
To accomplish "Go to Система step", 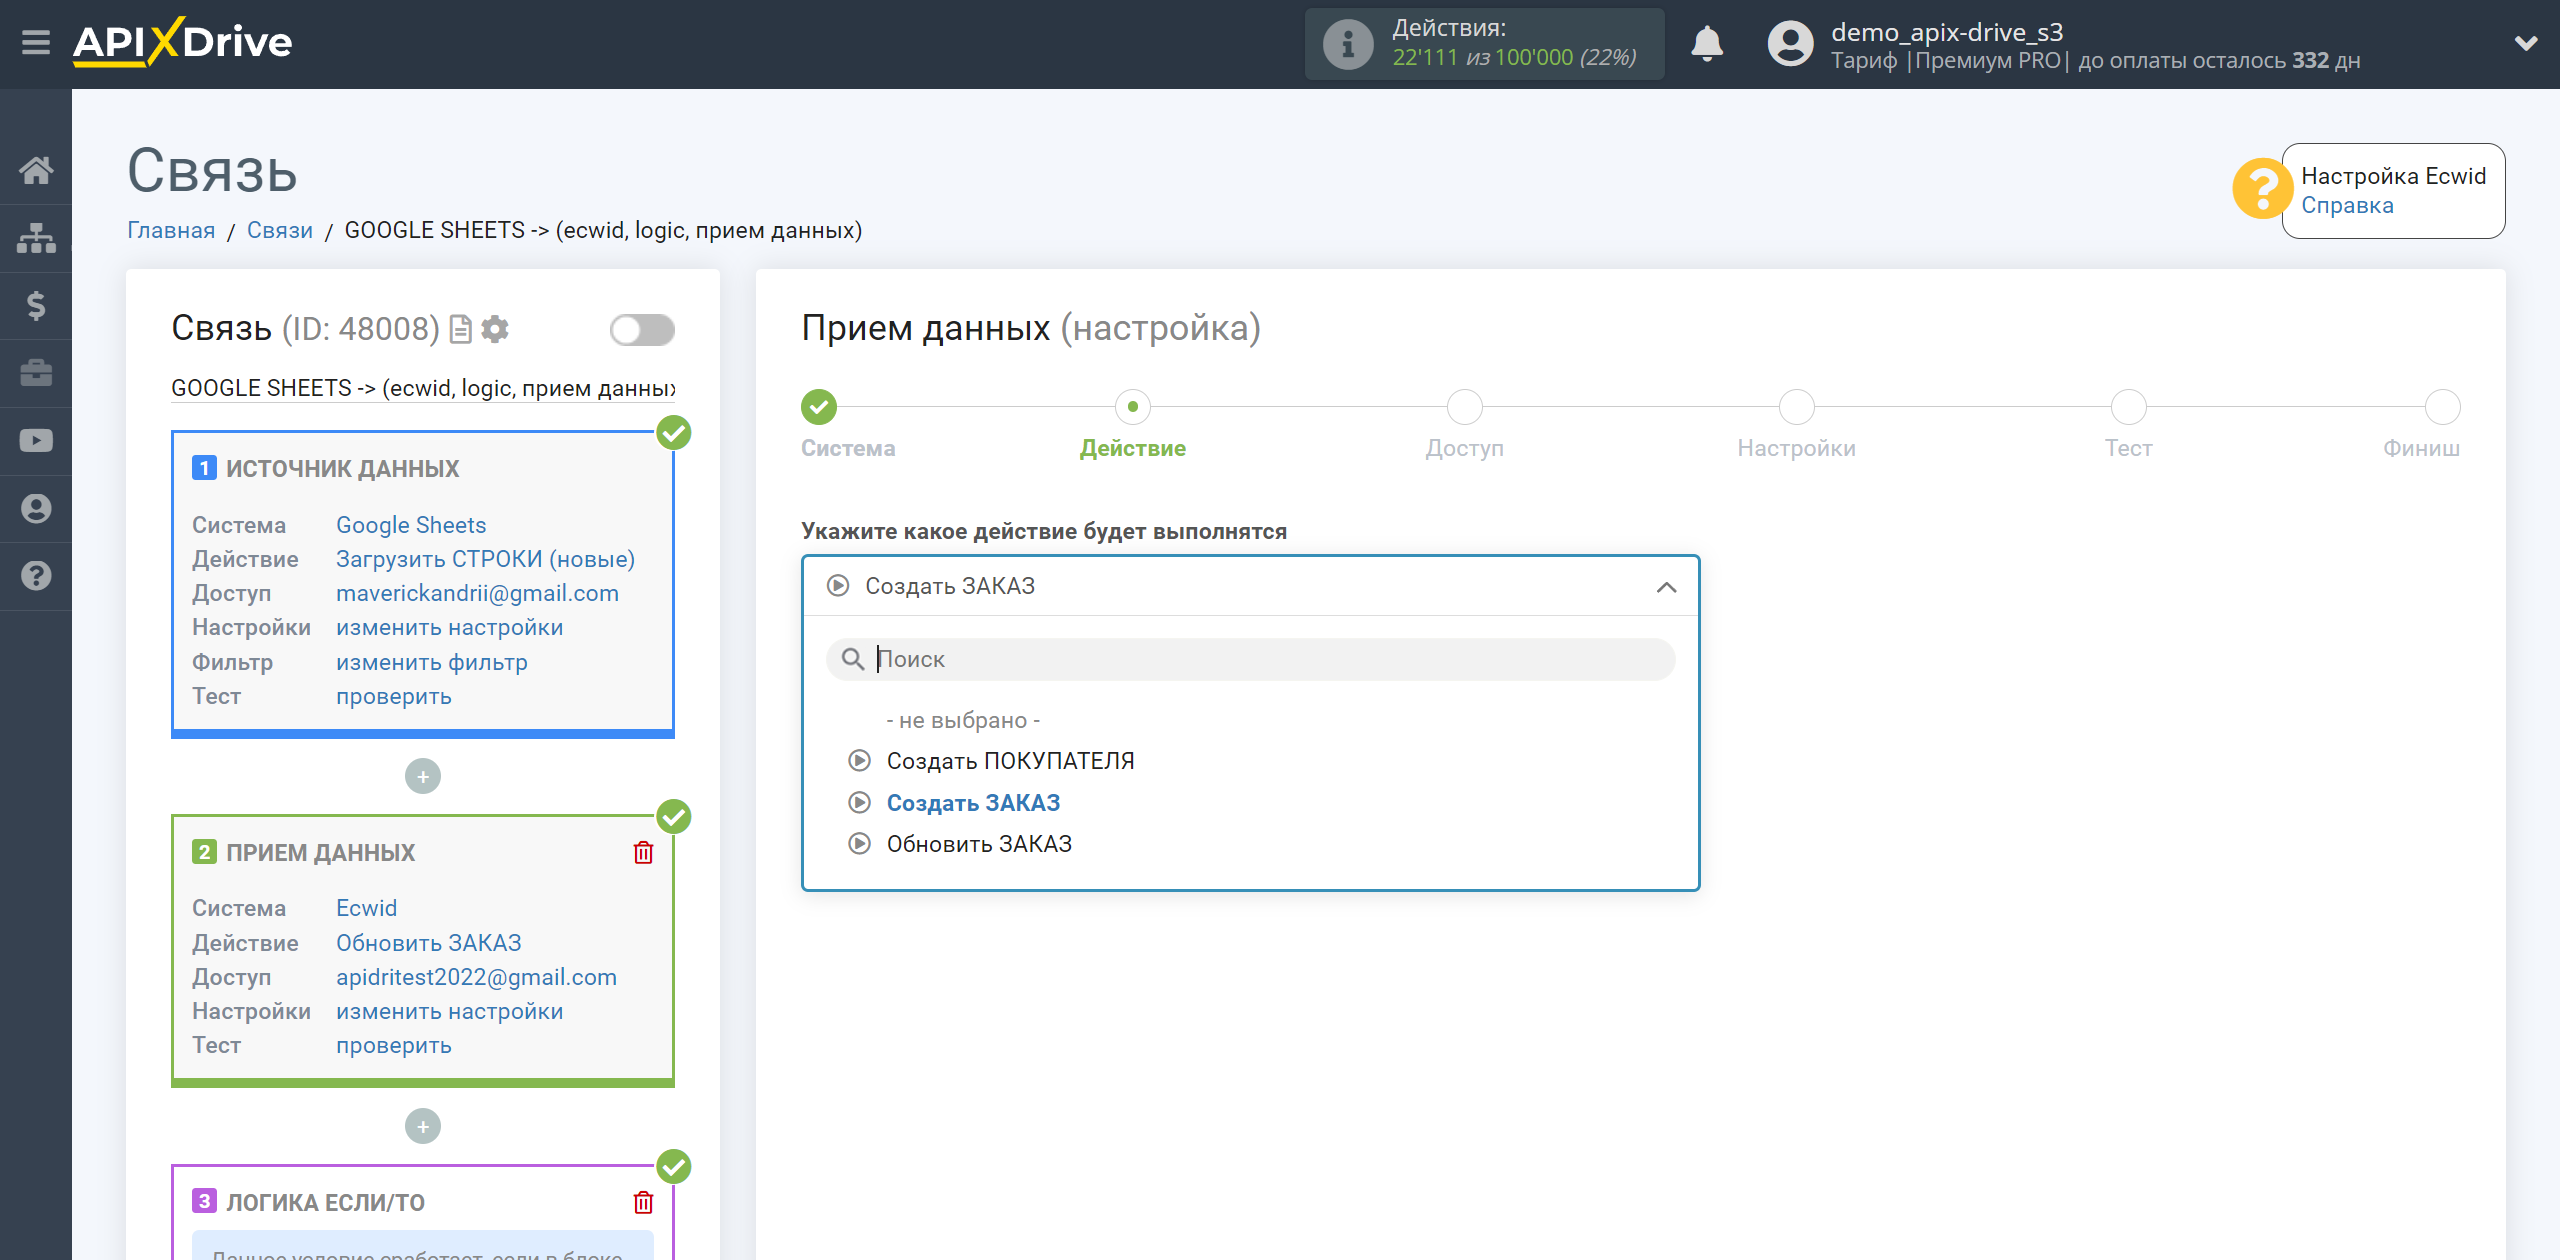I will (819, 407).
